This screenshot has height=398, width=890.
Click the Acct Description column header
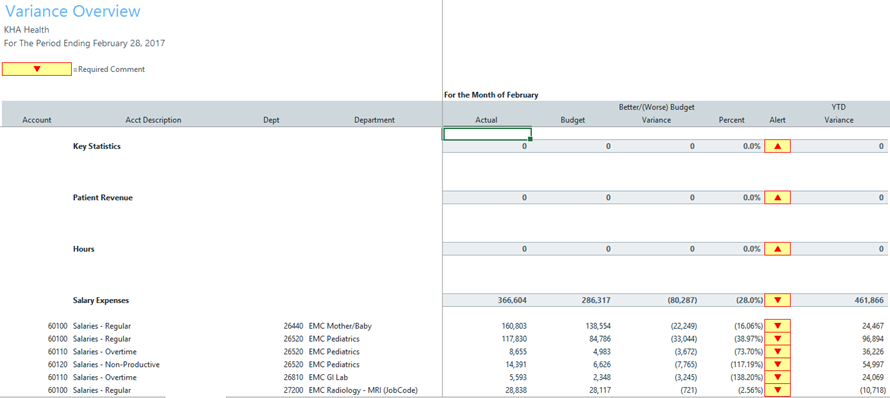tap(153, 120)
